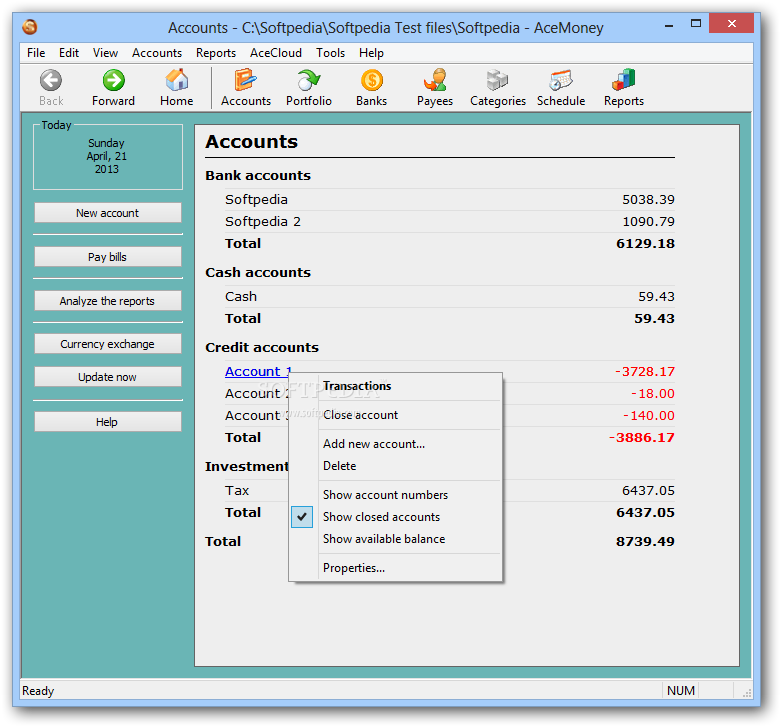Click the NUM indicator in status bar
Screen dimensions: 781x727
tap(680, 691)
